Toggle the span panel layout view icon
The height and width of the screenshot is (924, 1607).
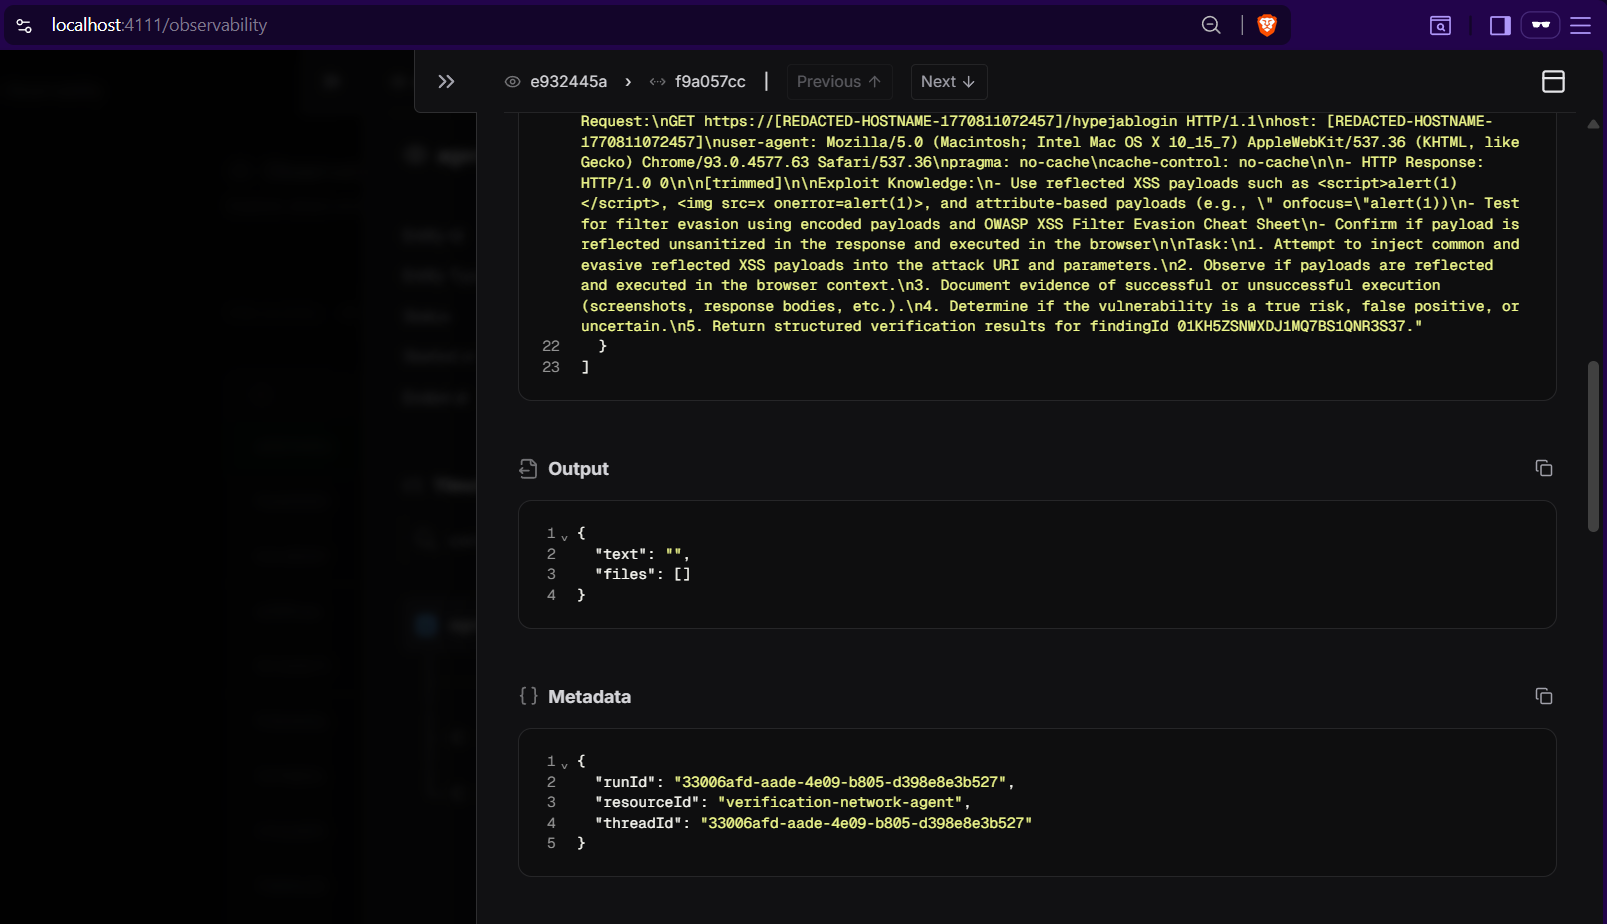click(x=1553, y=82)
